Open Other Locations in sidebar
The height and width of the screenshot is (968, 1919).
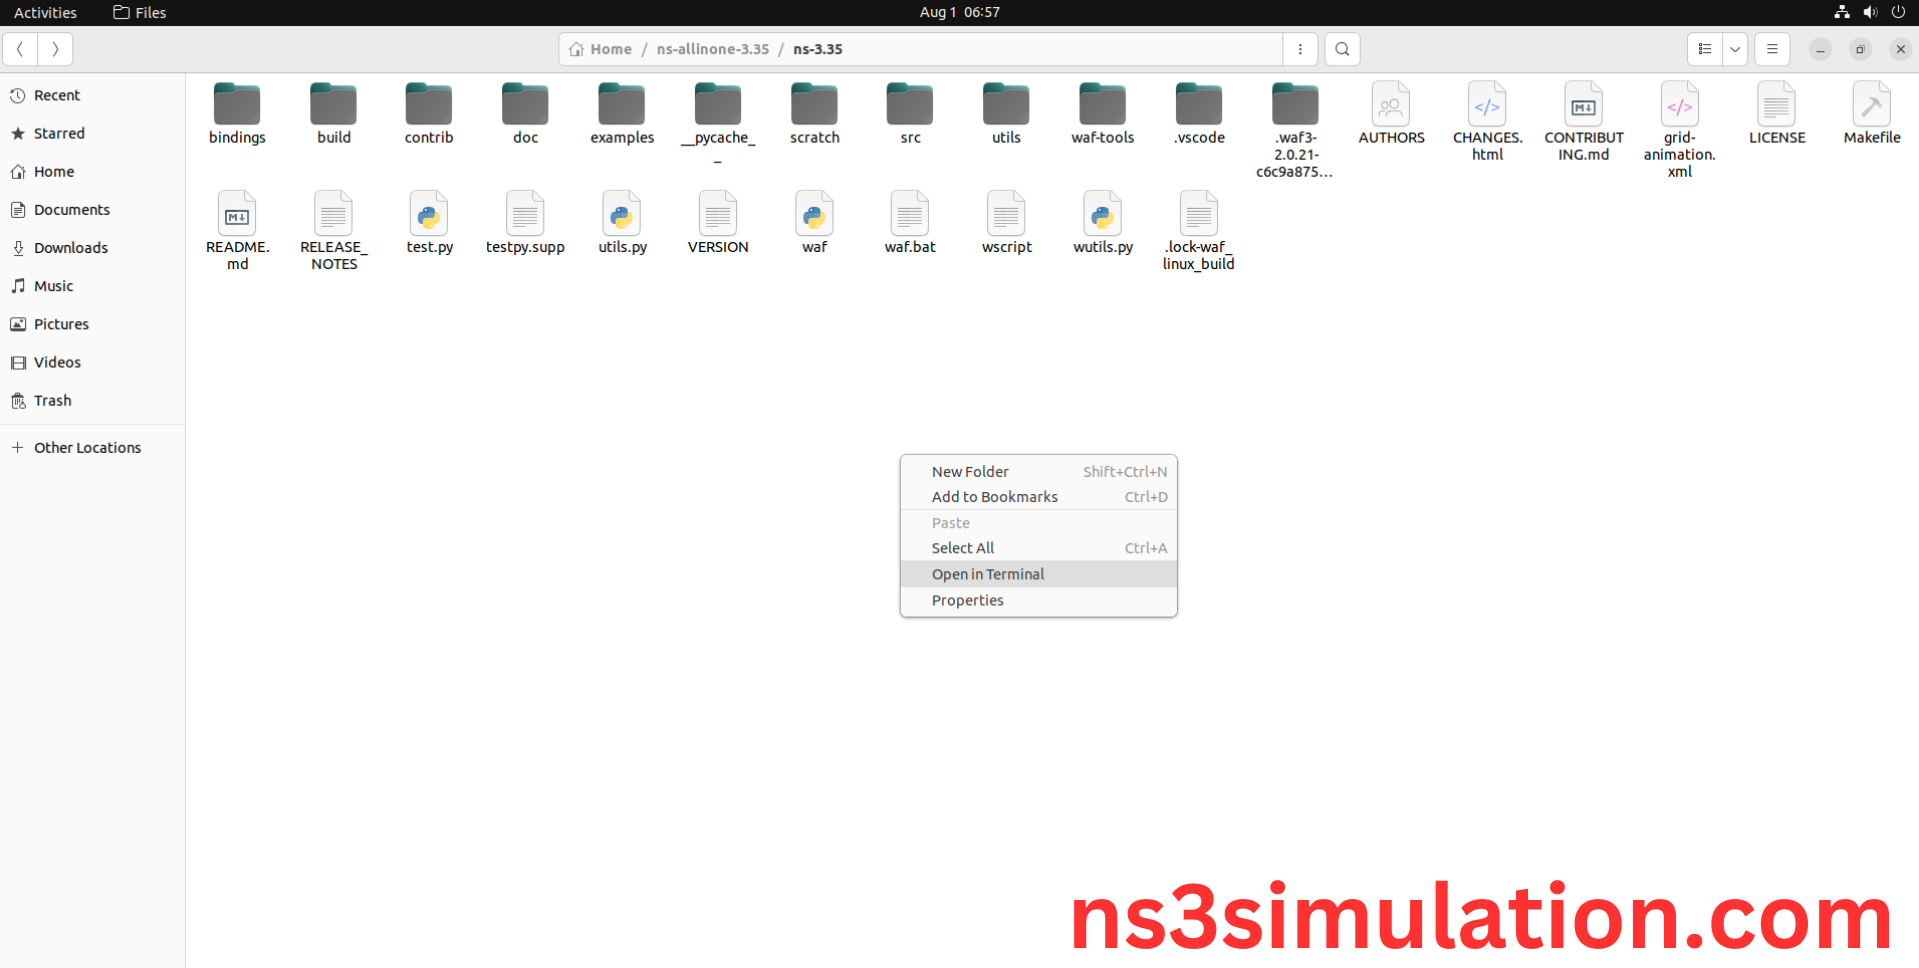pyautogui.click(x=87, y=448)
